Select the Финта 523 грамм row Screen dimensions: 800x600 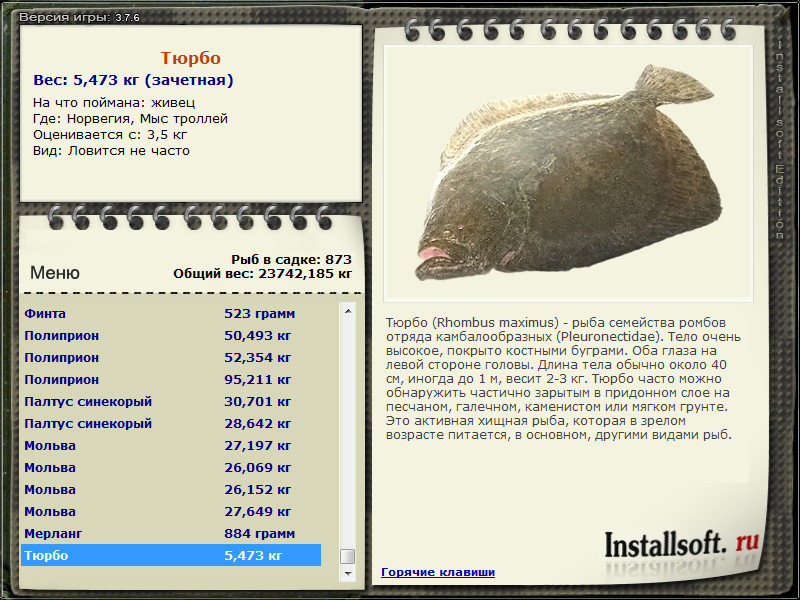tap(171, 313)
